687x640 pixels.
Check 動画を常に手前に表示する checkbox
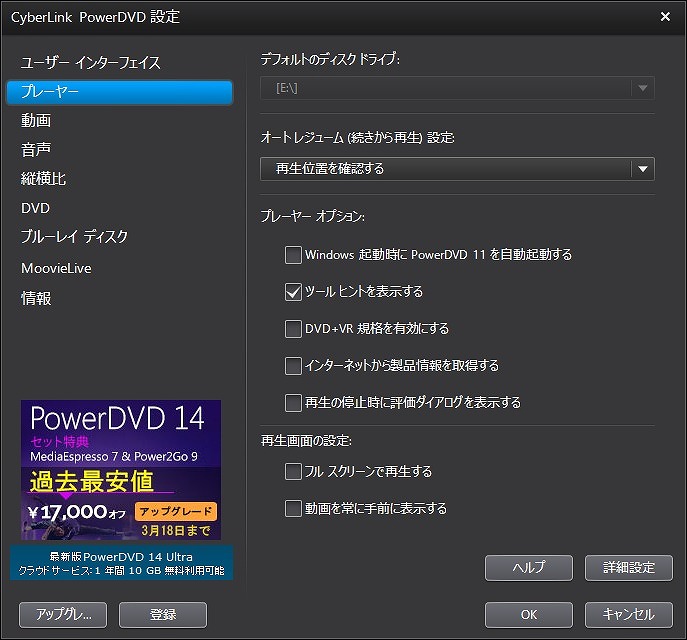coord(293,508)
